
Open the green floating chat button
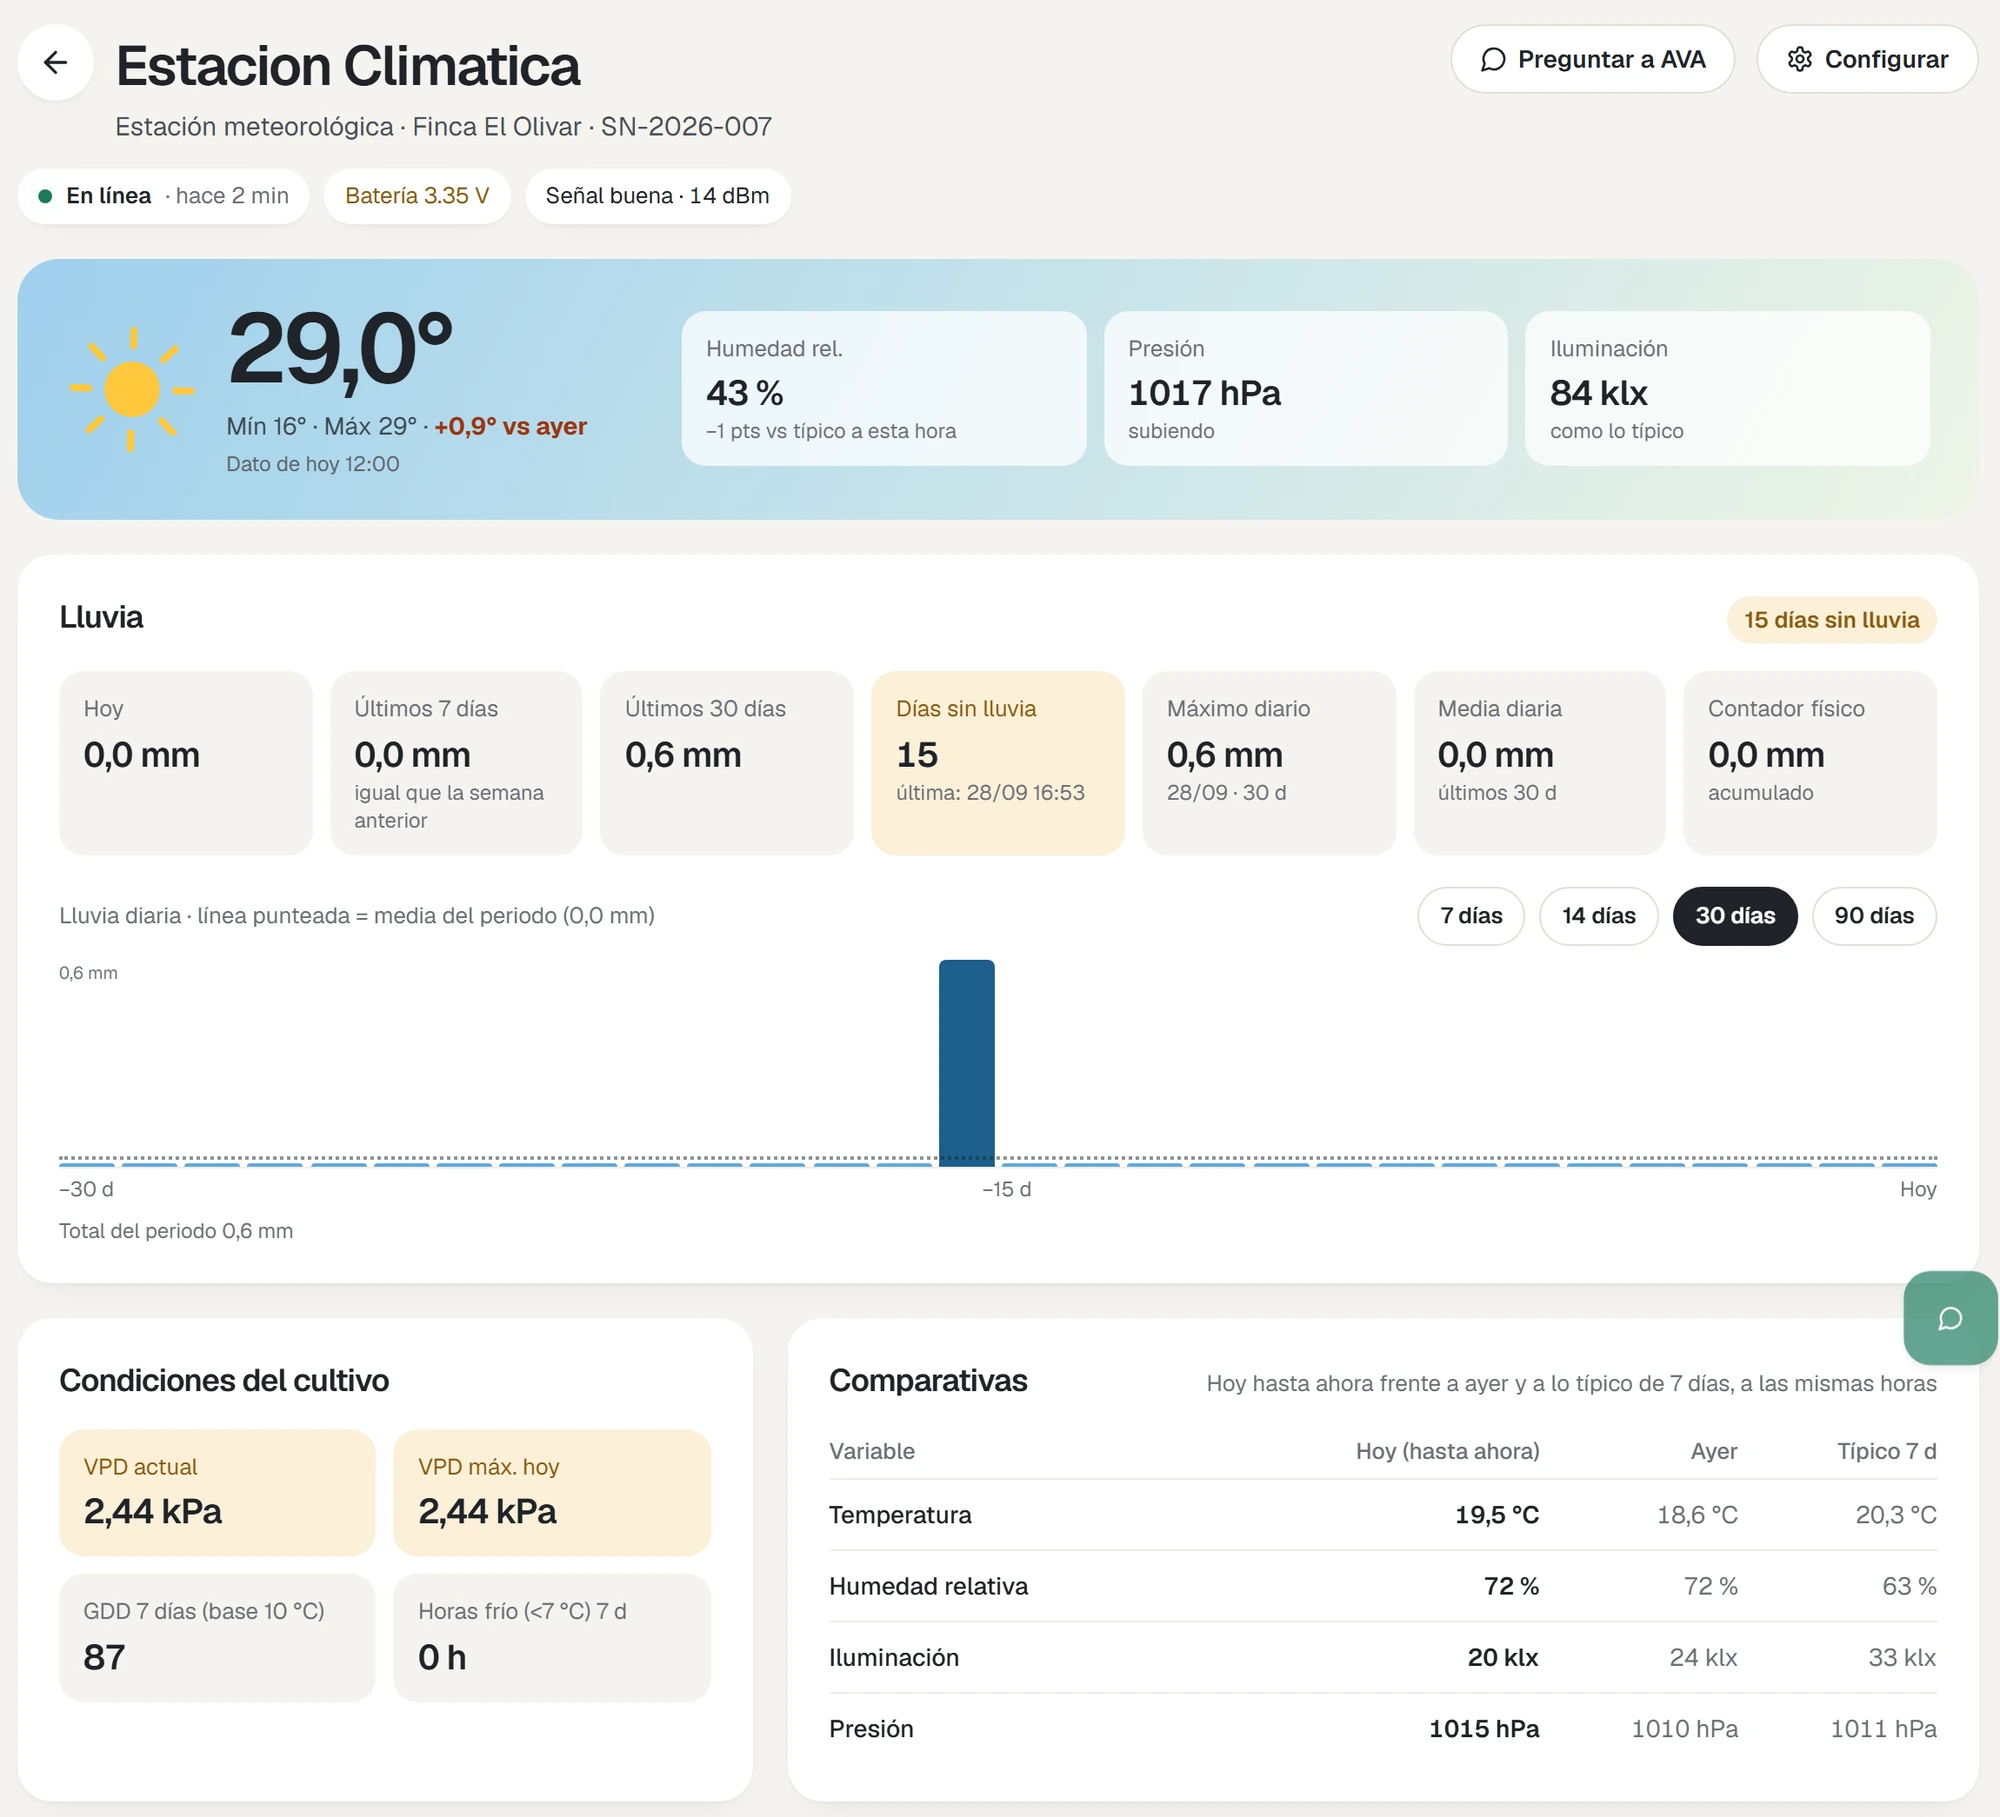[x=1950, y=1318]
